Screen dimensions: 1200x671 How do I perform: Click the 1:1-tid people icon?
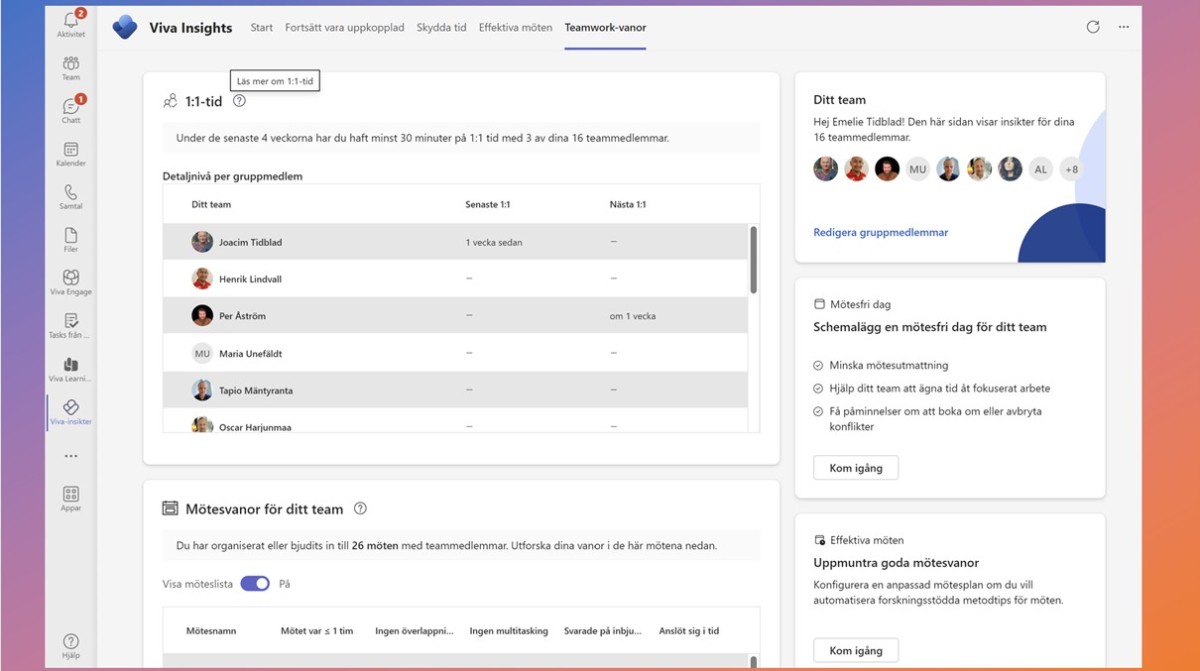(x=170, y=101)
